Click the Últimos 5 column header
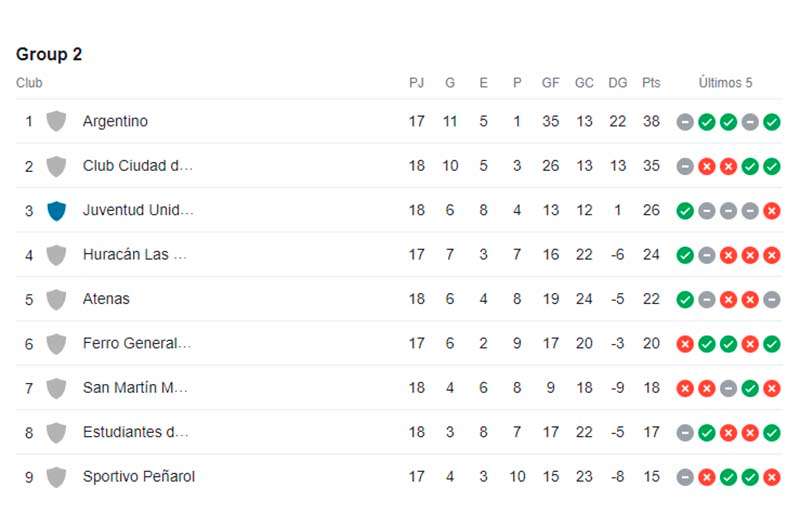This screenshot has width=800, height=530. (x=725, y=83)
